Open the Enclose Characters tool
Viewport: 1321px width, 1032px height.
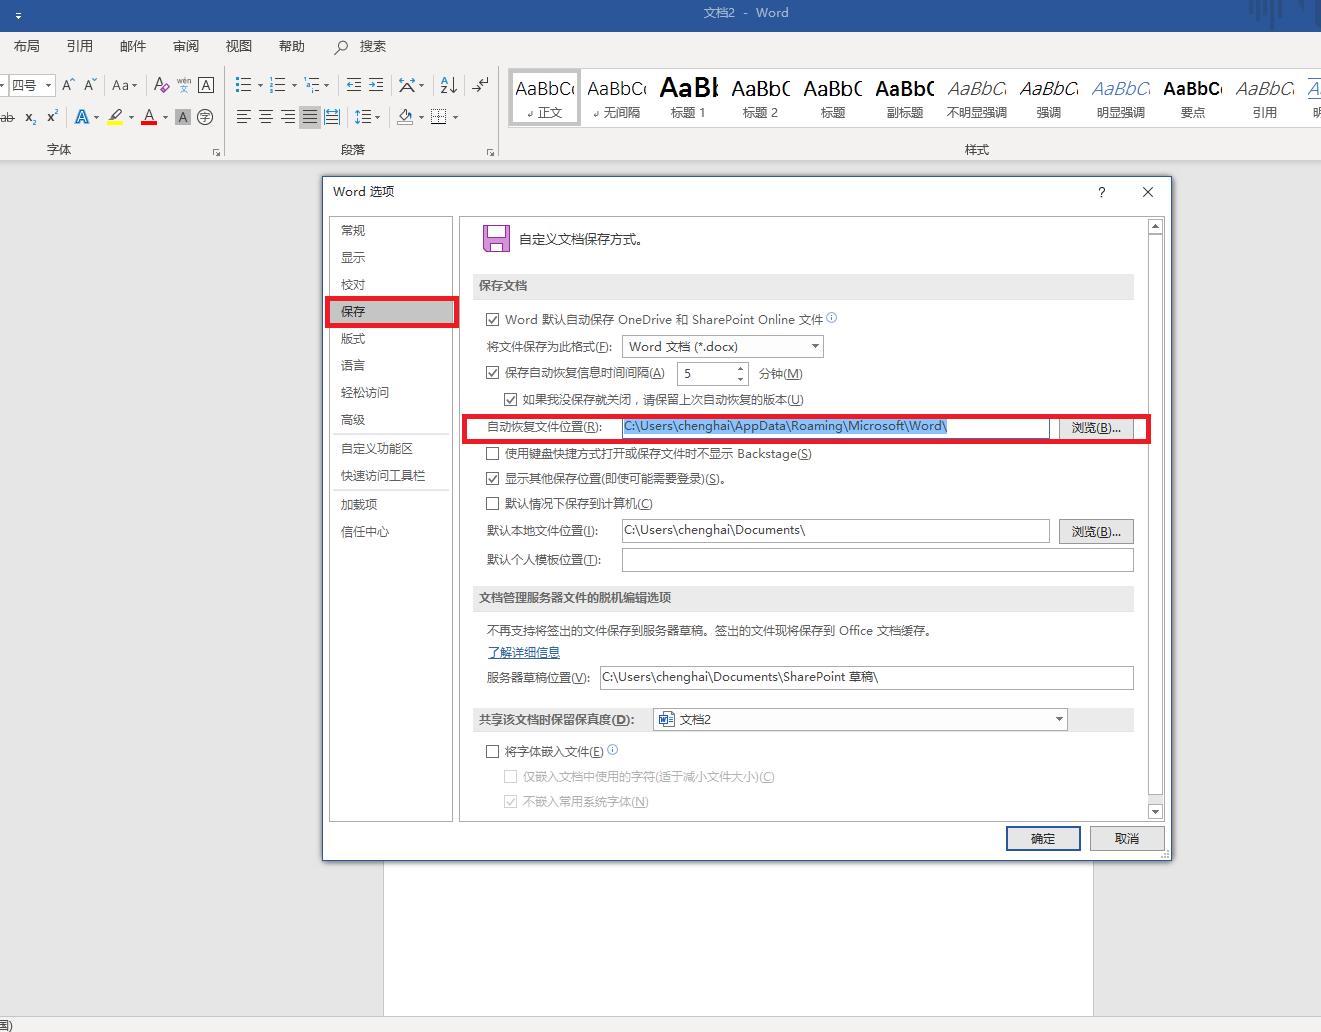click(205, 117)
